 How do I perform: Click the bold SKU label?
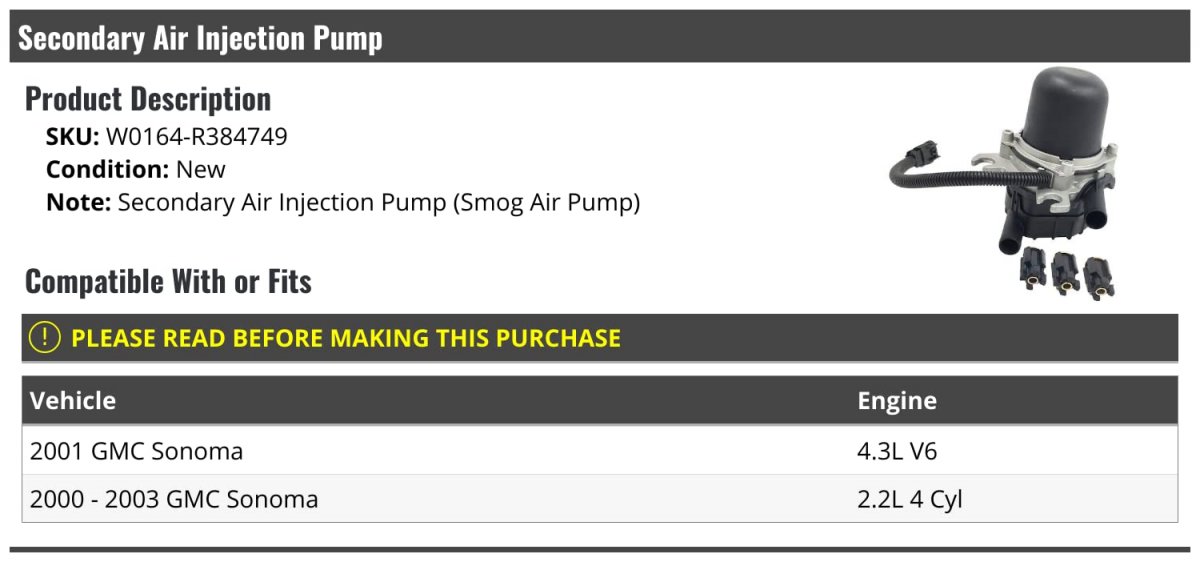[72, 137]
